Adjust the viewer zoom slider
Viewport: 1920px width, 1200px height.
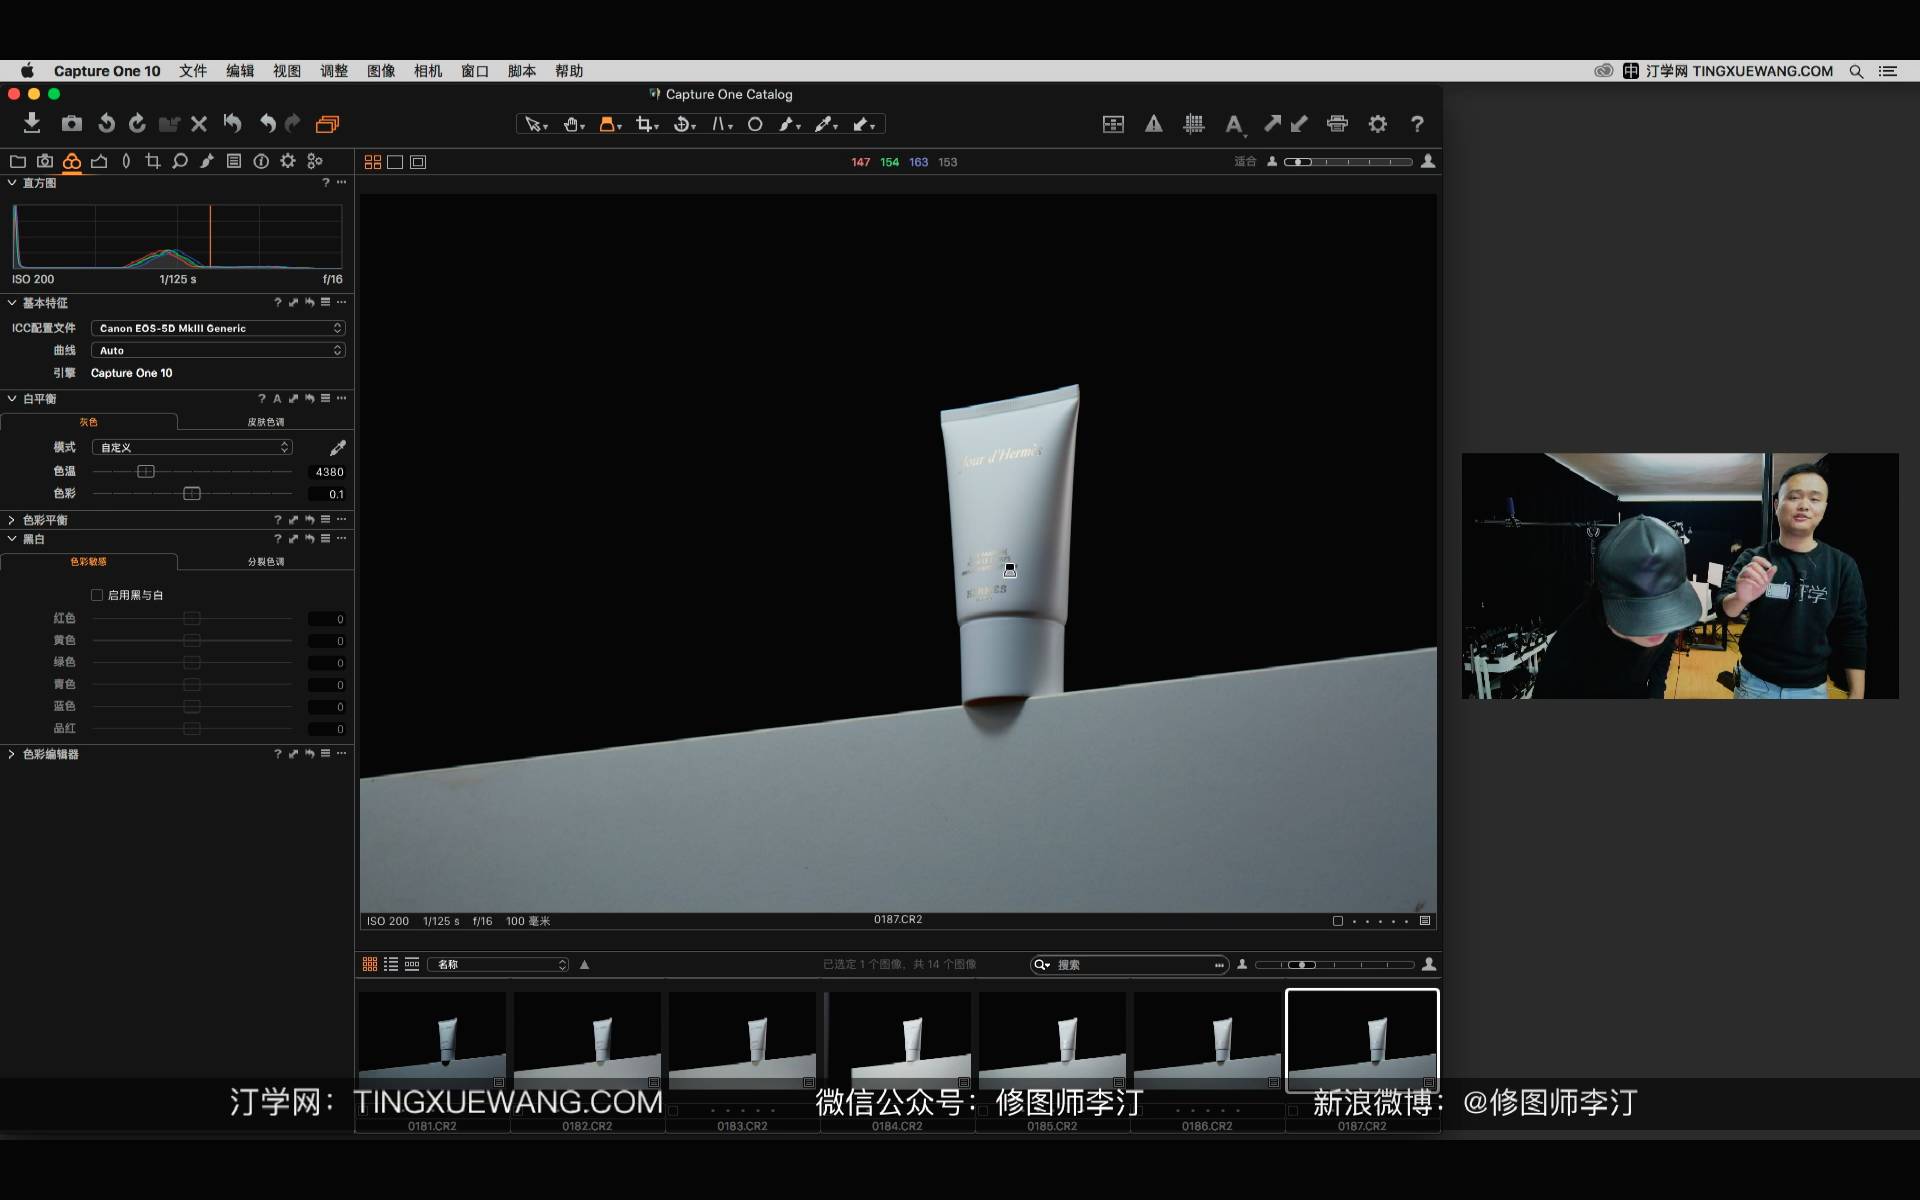pos(1348,161)
